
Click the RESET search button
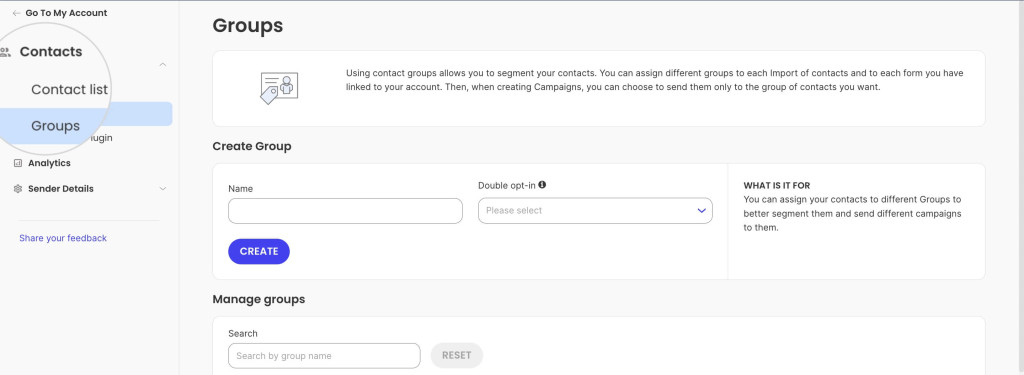coord(456,355)
